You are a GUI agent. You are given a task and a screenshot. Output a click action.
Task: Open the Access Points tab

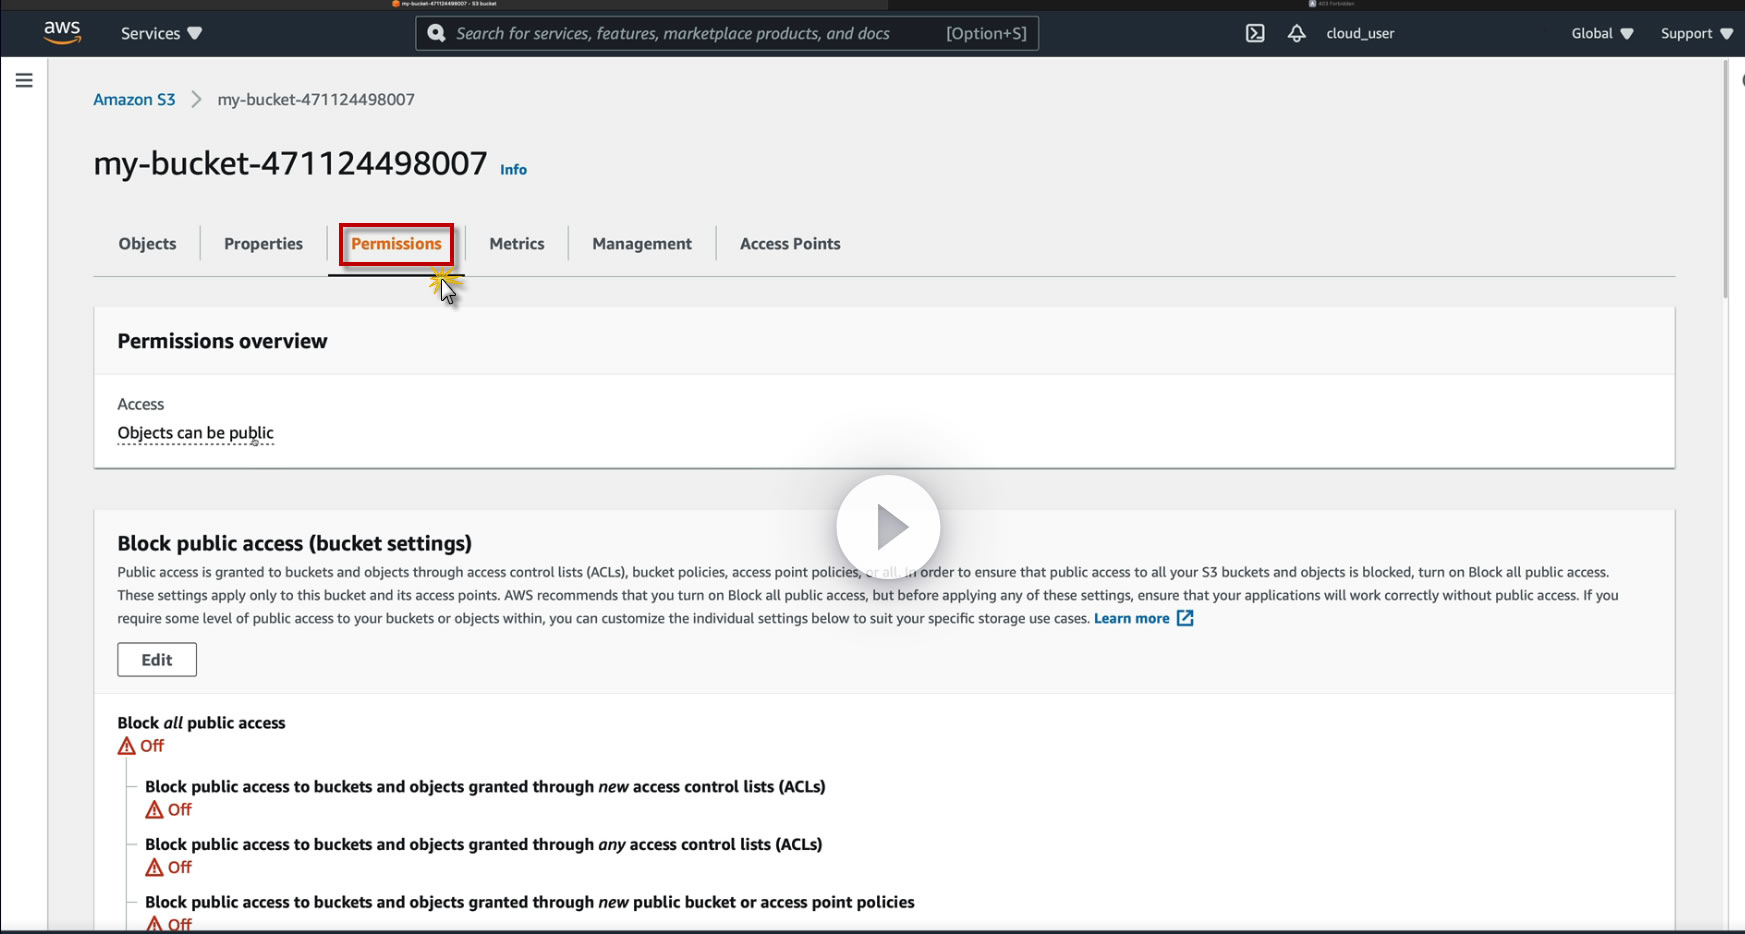coord(790,244)
